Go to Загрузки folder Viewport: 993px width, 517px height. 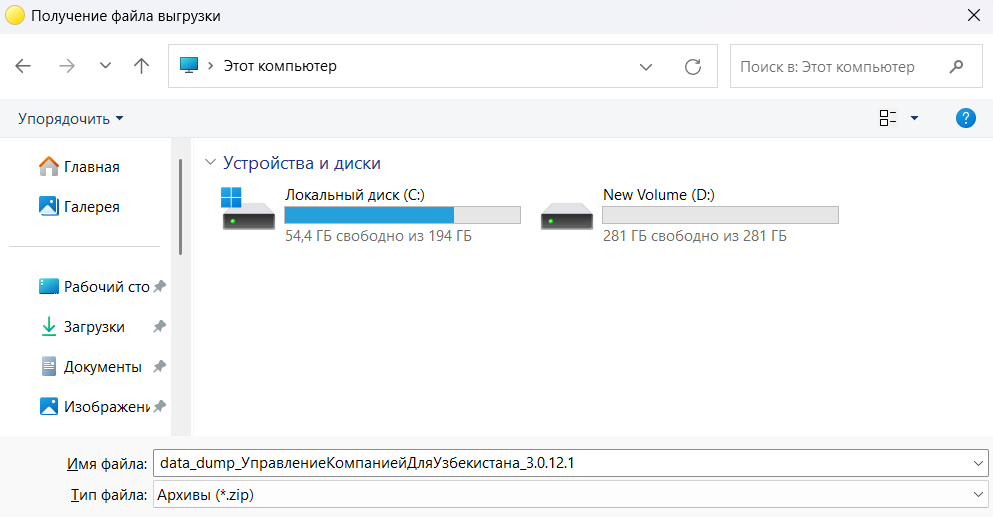coord(94,327)
